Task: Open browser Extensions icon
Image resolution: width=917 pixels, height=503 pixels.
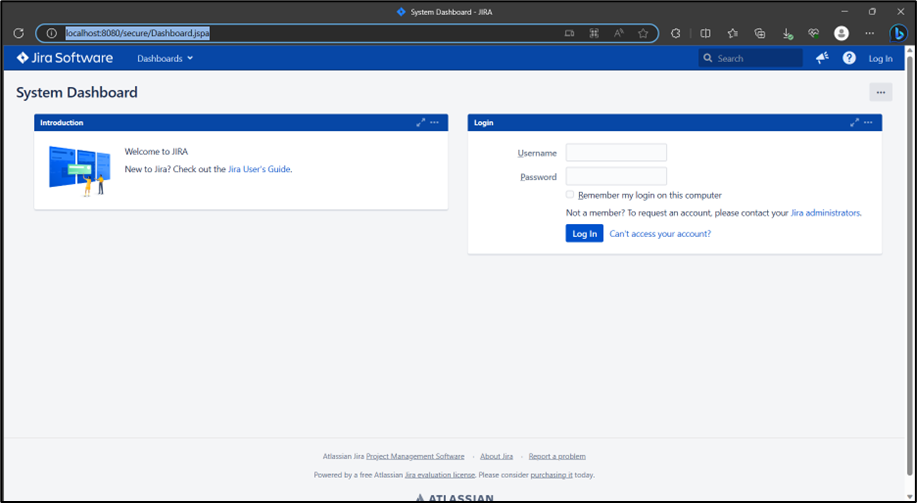Action: point(675,33)
